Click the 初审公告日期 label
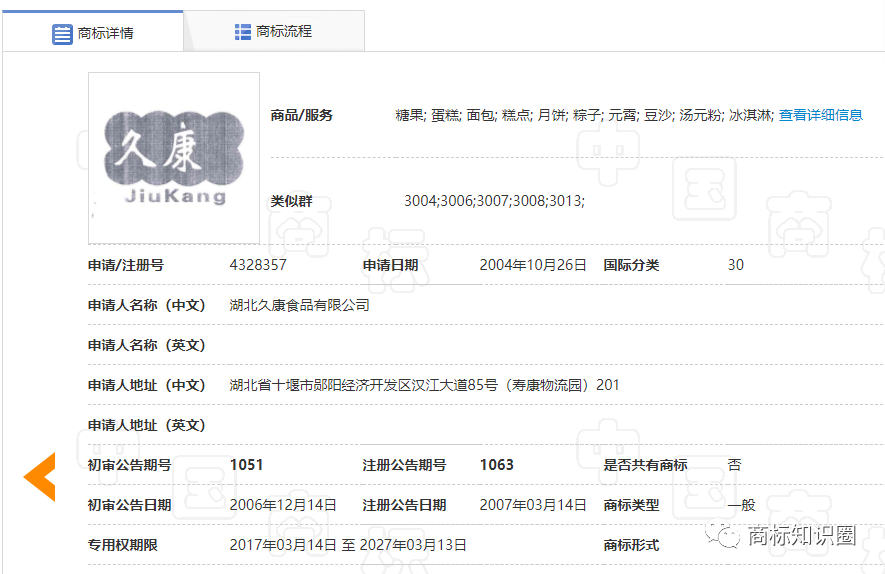 click(129, 505)
